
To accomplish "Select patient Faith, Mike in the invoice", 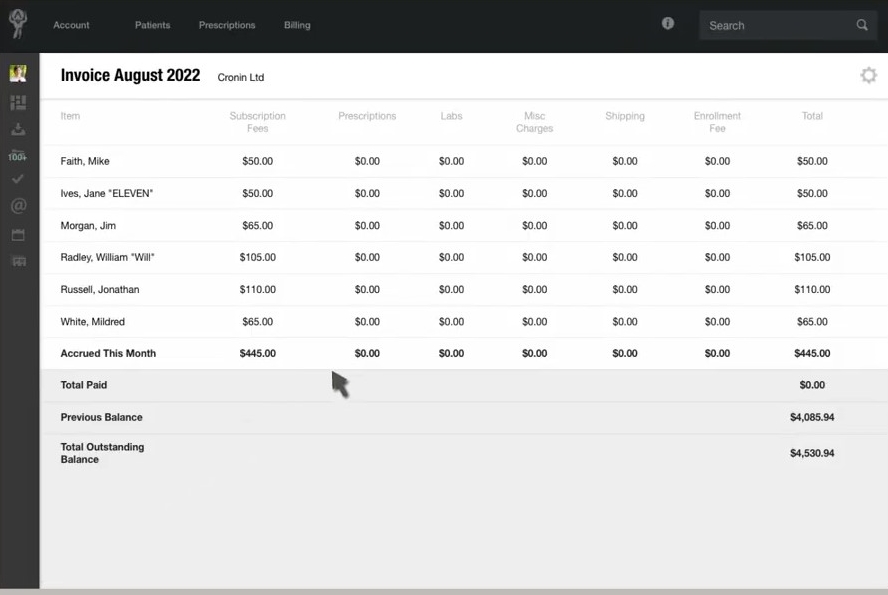I will 85,161.
